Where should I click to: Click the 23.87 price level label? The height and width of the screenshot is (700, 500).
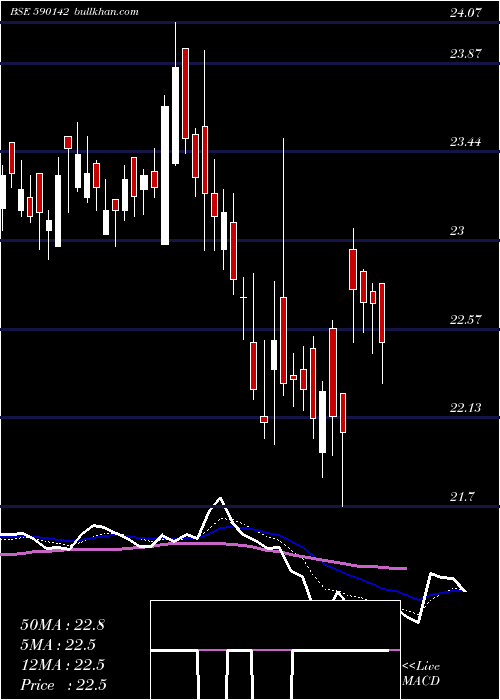point(466,54)
